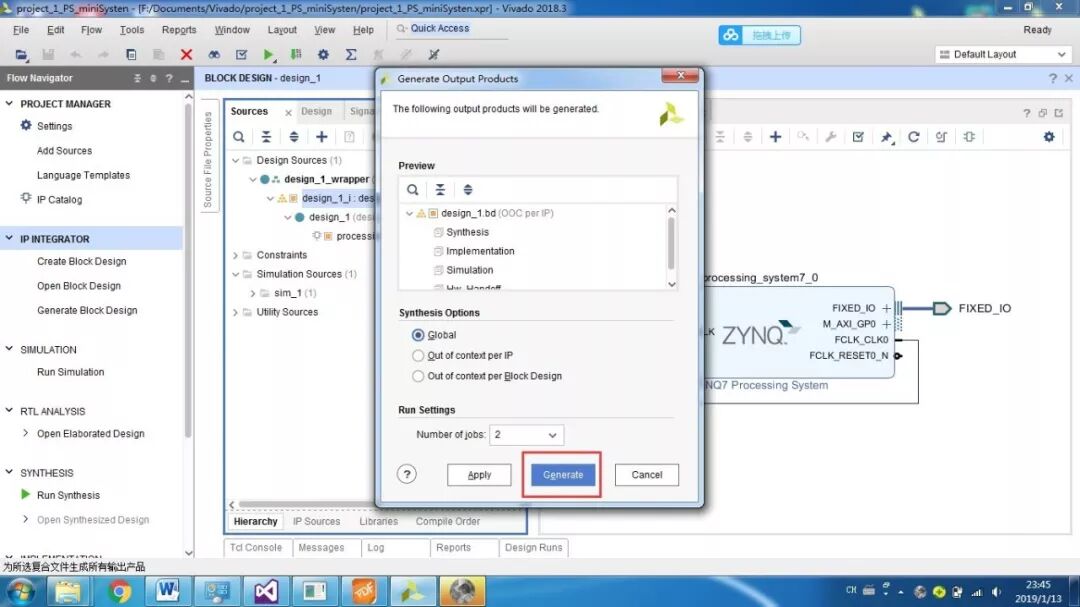
Task: Click Create Block Design
Action: (x=81, y=261)
